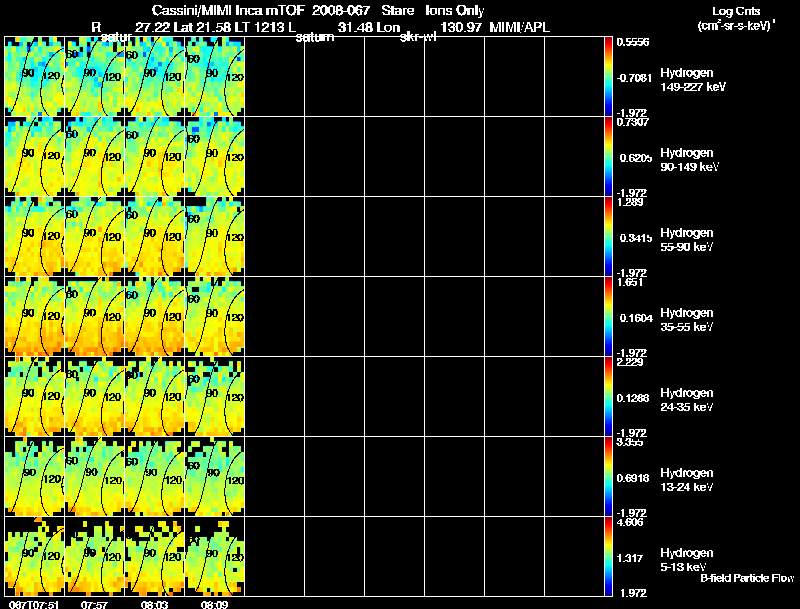Click the '07:57' time label
This screenshot has height=609, width=800.
click(94, 604)
